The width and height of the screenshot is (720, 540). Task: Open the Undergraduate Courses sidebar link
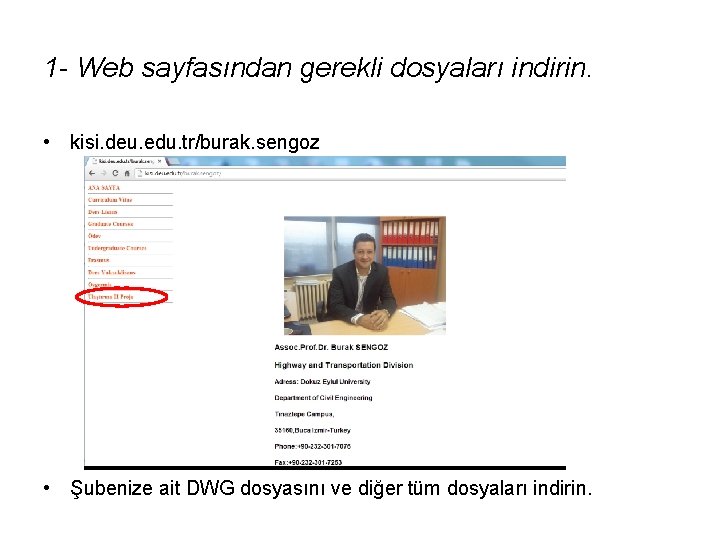117,248
